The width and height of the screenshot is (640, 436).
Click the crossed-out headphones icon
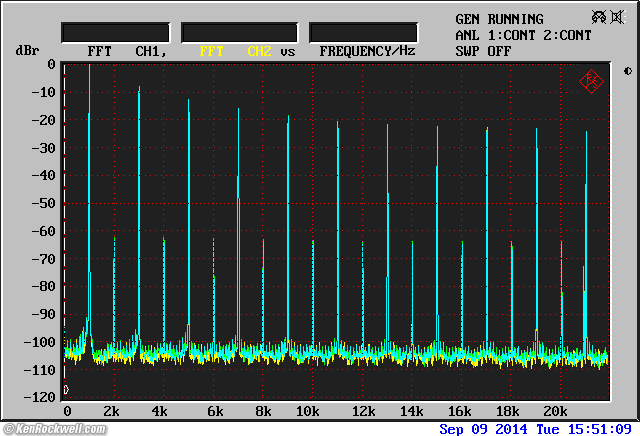[597, 17]
